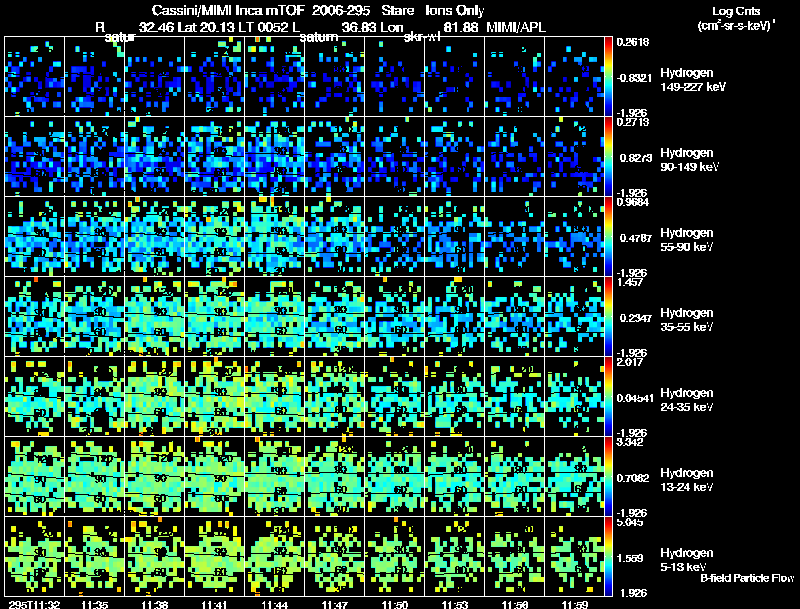The width and height of the screenshot is (800, 609).
Task: Select the Hydrogen 149-227 keV panel at 295T11:32
Action: tap(35, 77)
